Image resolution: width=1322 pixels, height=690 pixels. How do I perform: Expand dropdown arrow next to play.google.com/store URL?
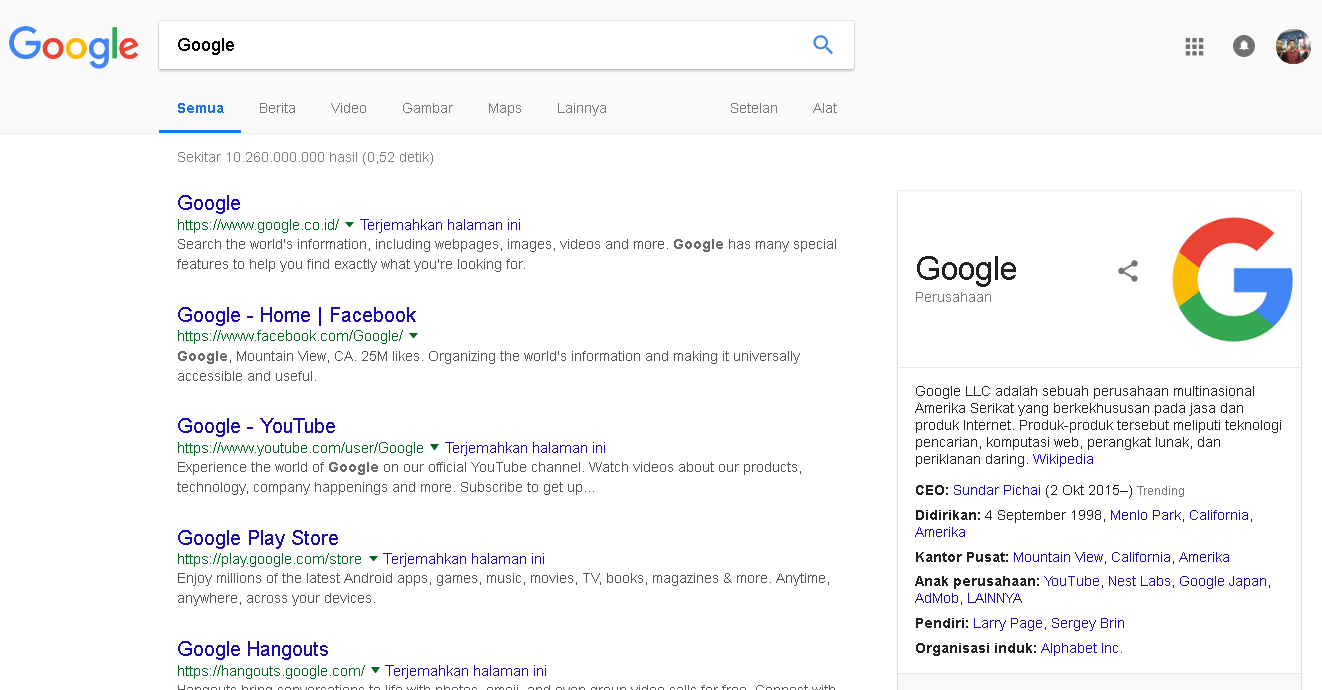coord(372,558)
